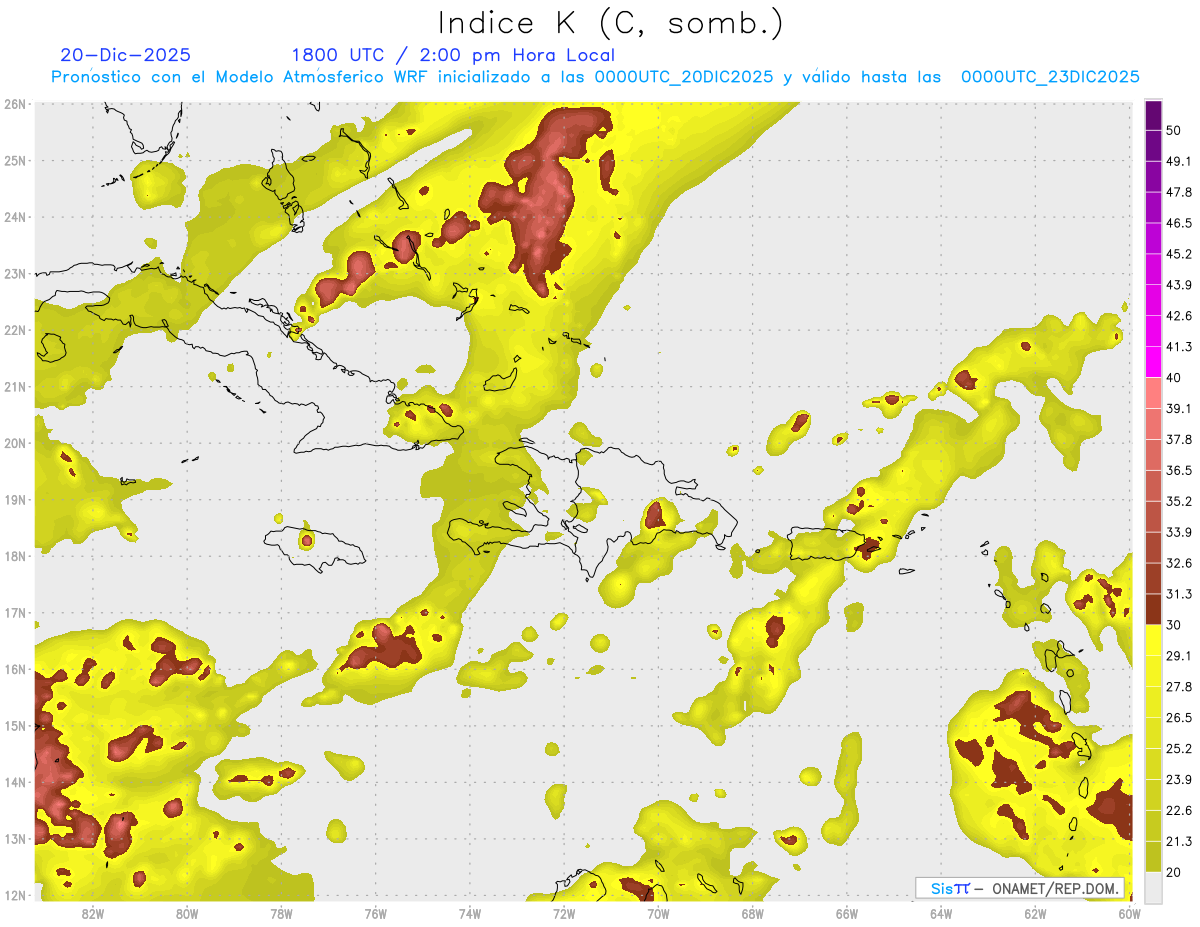
Task: Click the latitude label '17N'
Action: tap(14, 613)
